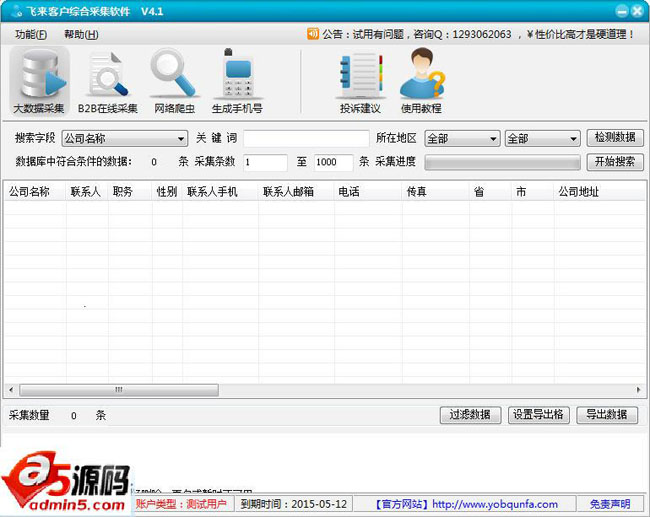Click the scrollbar left arrow
The width and height of the screenshot is (650, 517).
[11, 390]
